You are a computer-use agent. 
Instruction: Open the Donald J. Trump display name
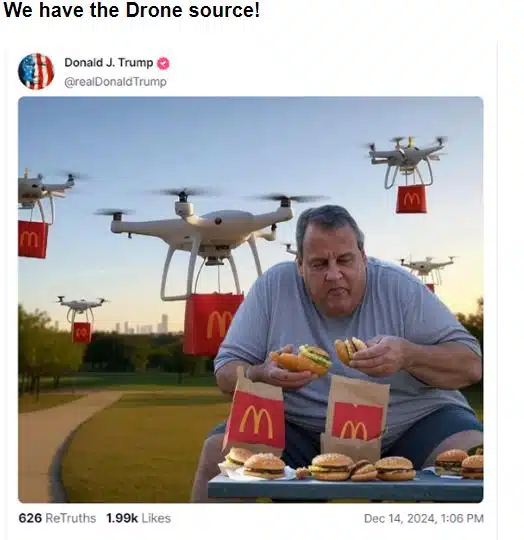(109, 63)
